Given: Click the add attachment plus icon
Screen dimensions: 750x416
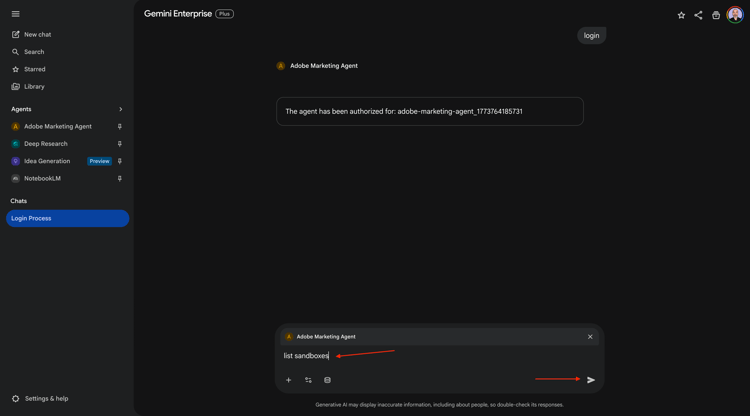Looking at the screenshot, I should (289, 380).
